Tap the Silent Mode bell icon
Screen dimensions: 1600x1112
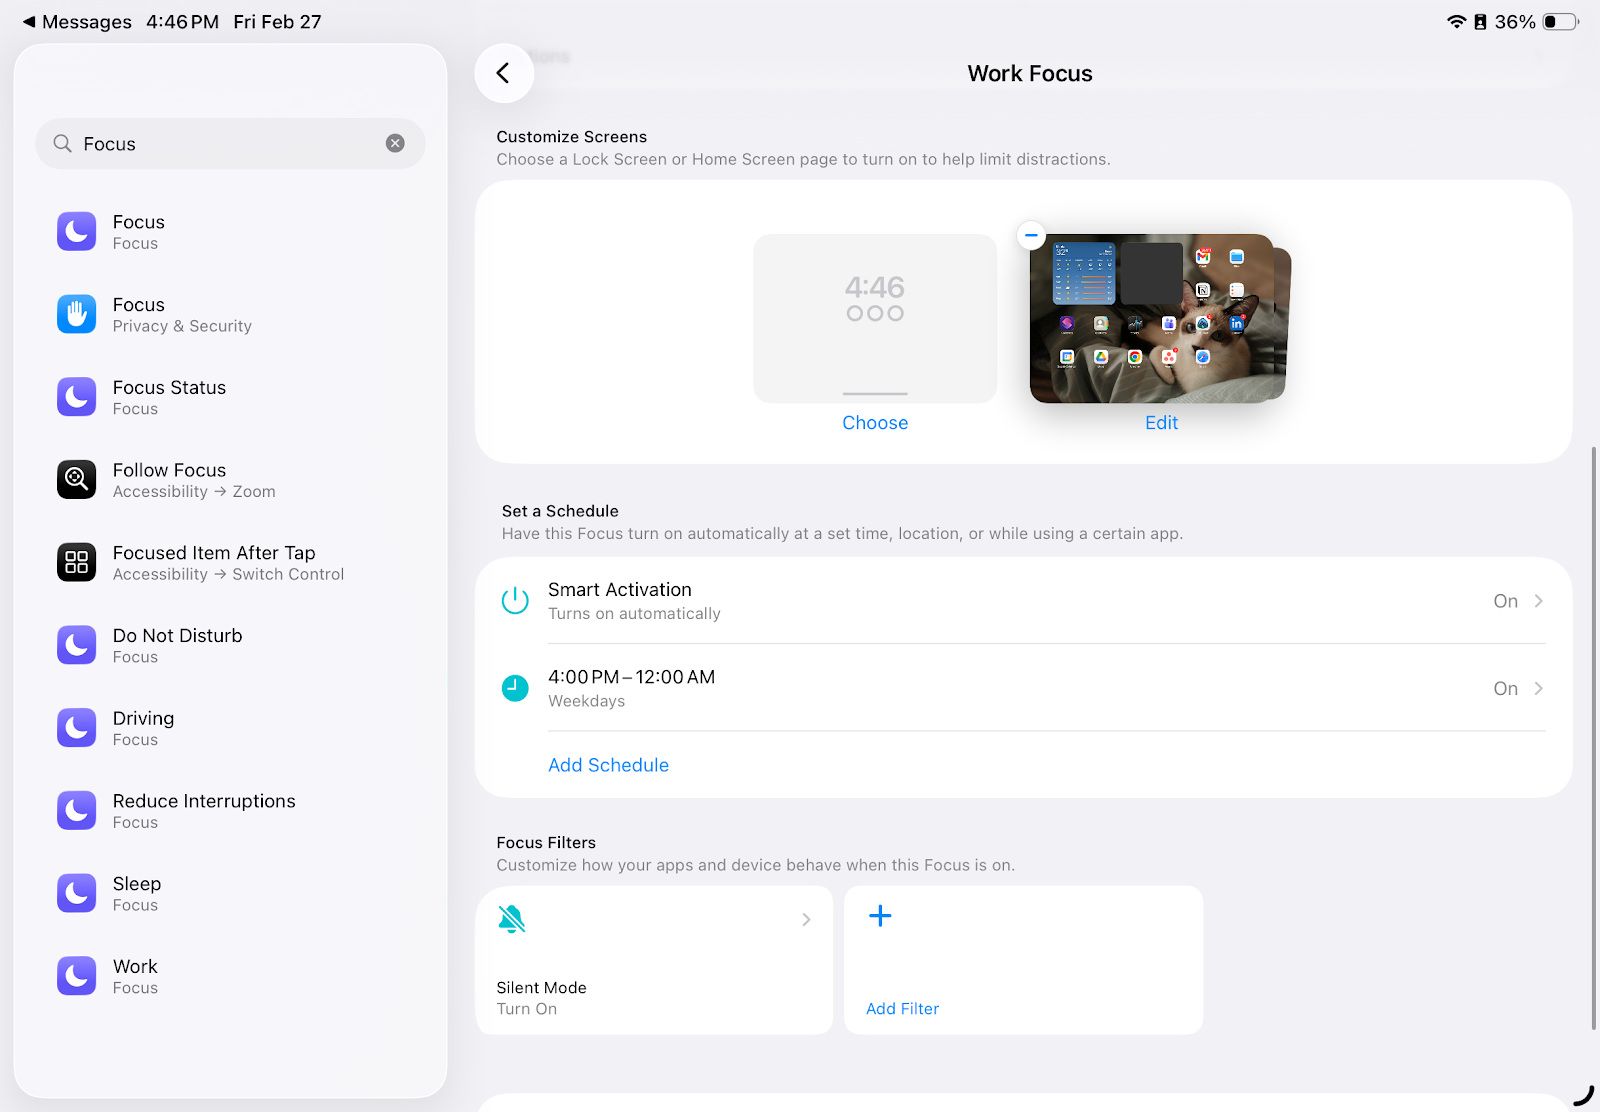click(x=512, y=919)
